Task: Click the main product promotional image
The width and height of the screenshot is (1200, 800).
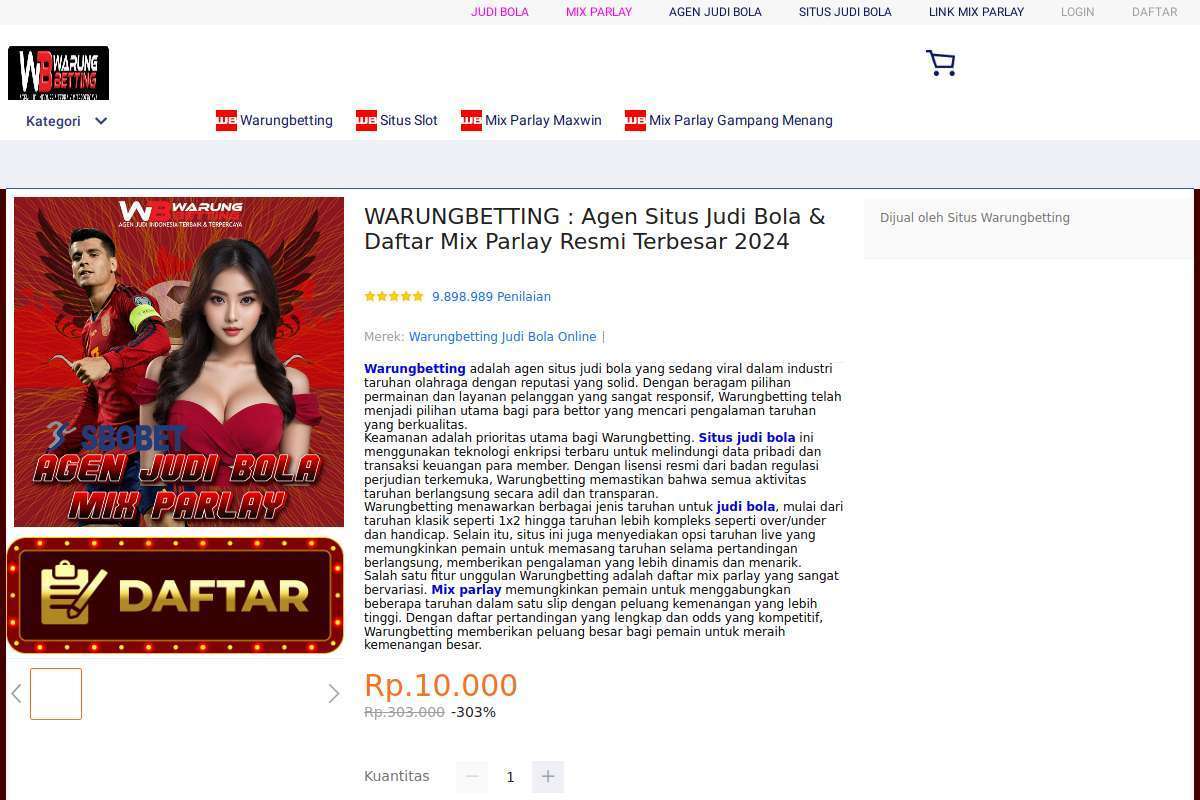Action: [179, 361]
